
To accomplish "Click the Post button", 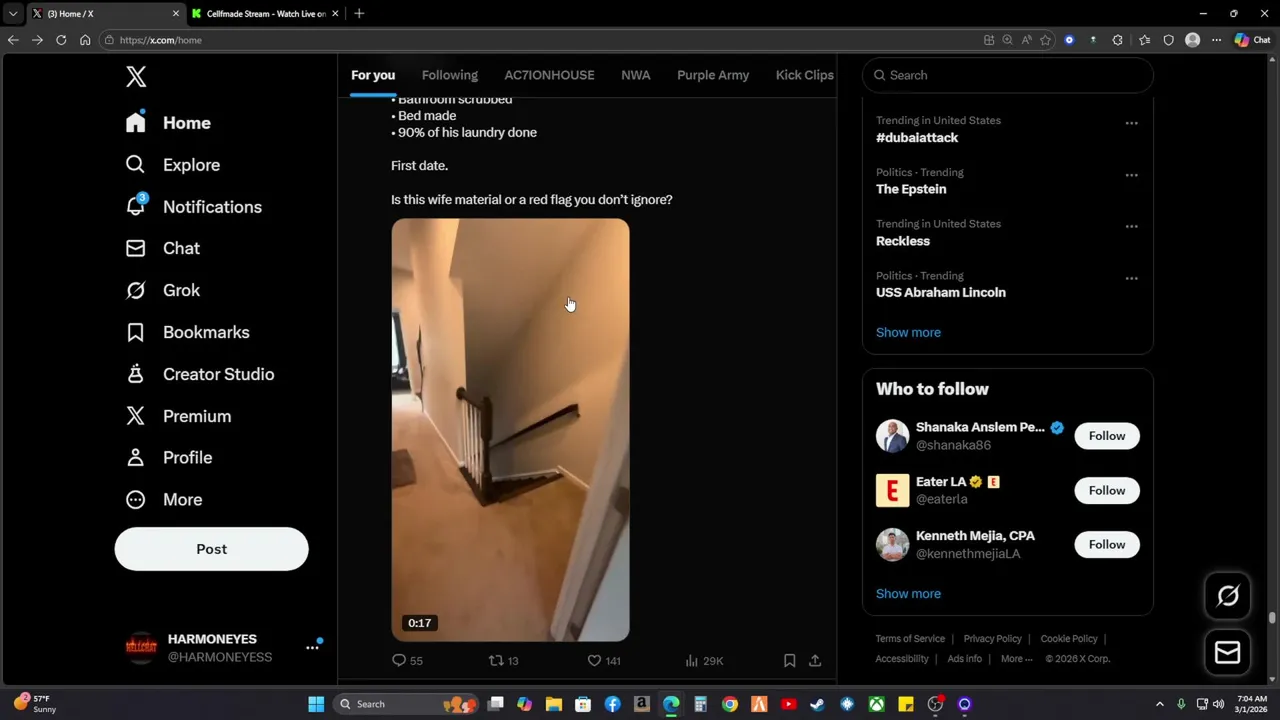I will (x=211, y=549).
